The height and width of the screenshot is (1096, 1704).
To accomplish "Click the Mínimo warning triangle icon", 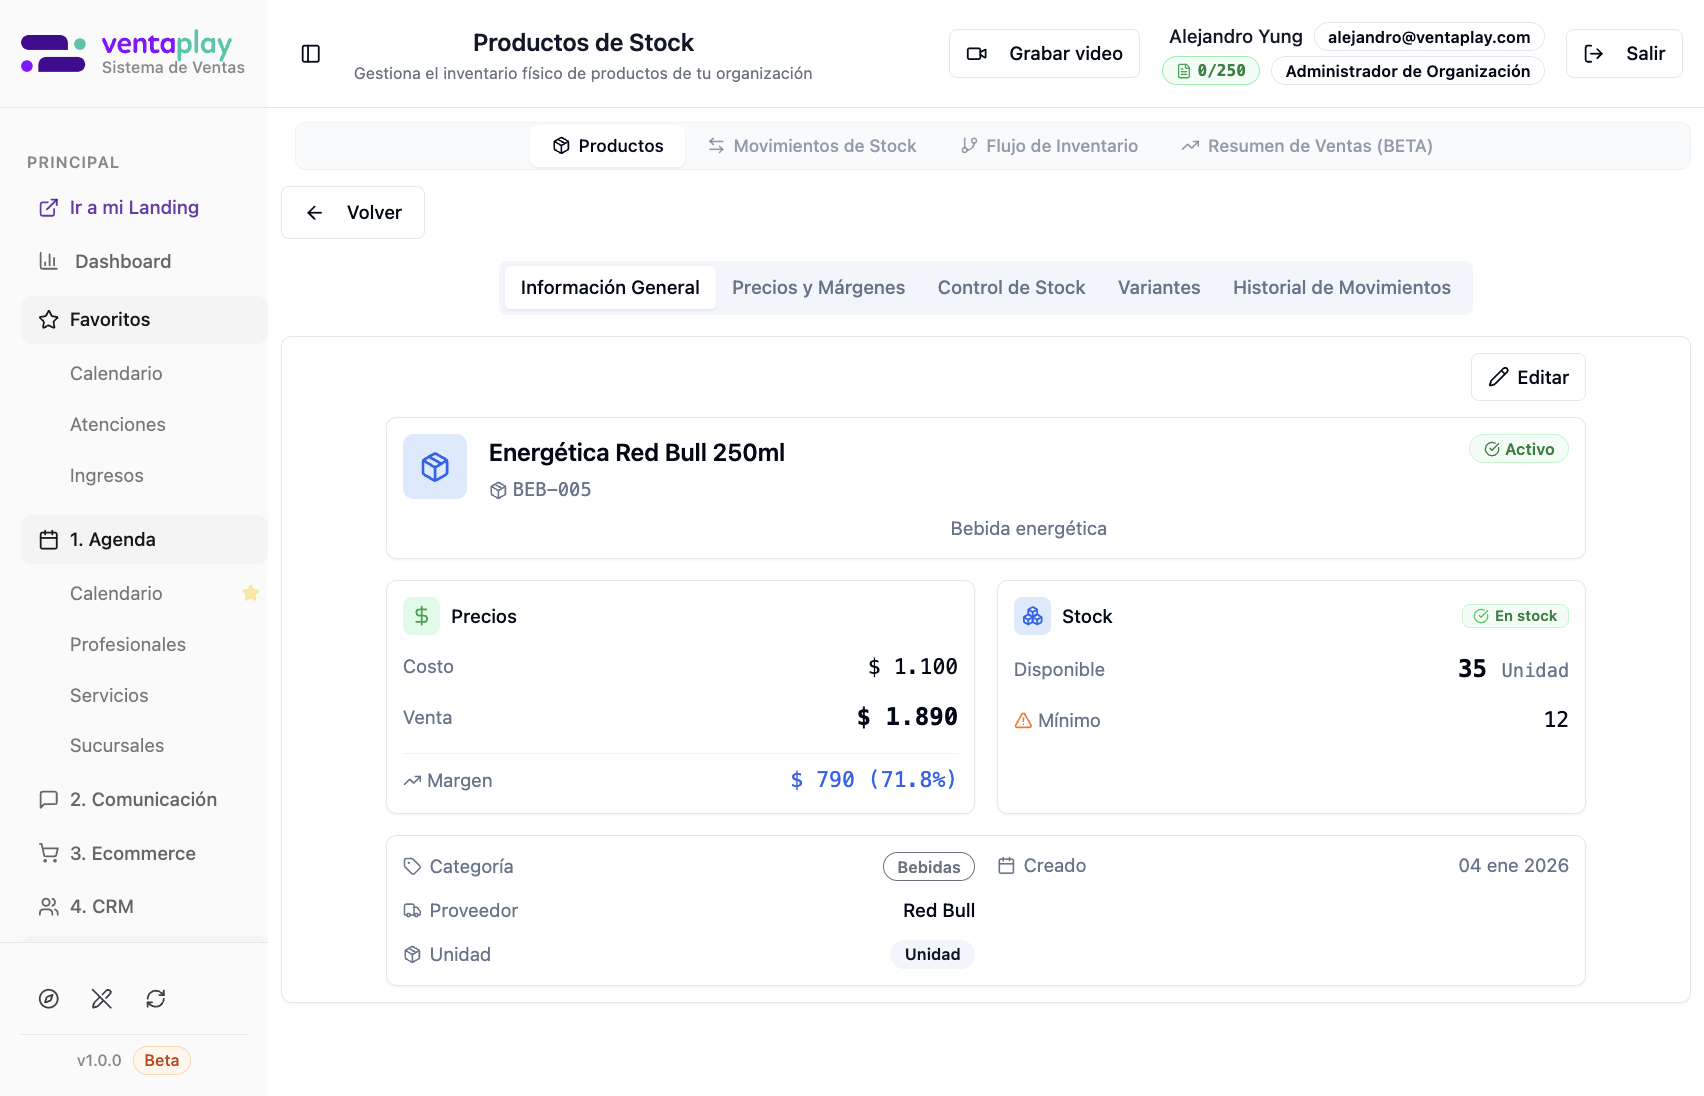I will pos(1023,721).
